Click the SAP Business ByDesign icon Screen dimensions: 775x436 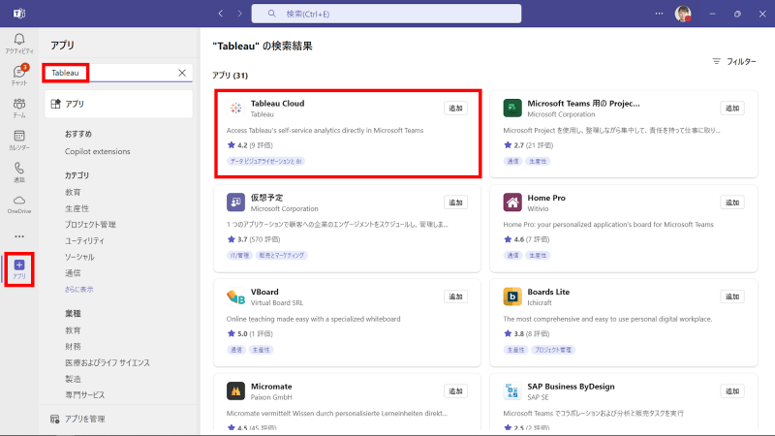pos(512,391)
